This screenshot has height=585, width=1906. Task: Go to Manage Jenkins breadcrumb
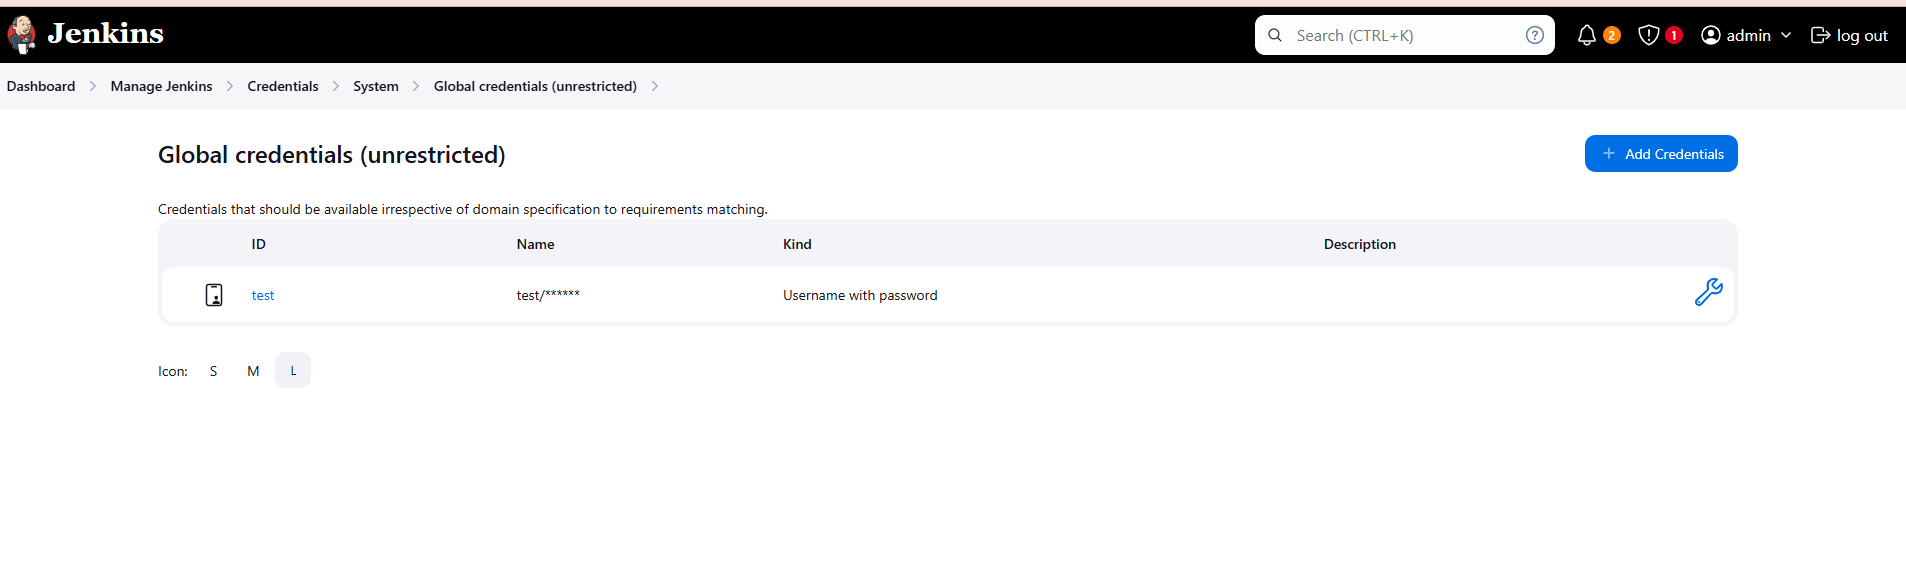(x=161, y=87)
